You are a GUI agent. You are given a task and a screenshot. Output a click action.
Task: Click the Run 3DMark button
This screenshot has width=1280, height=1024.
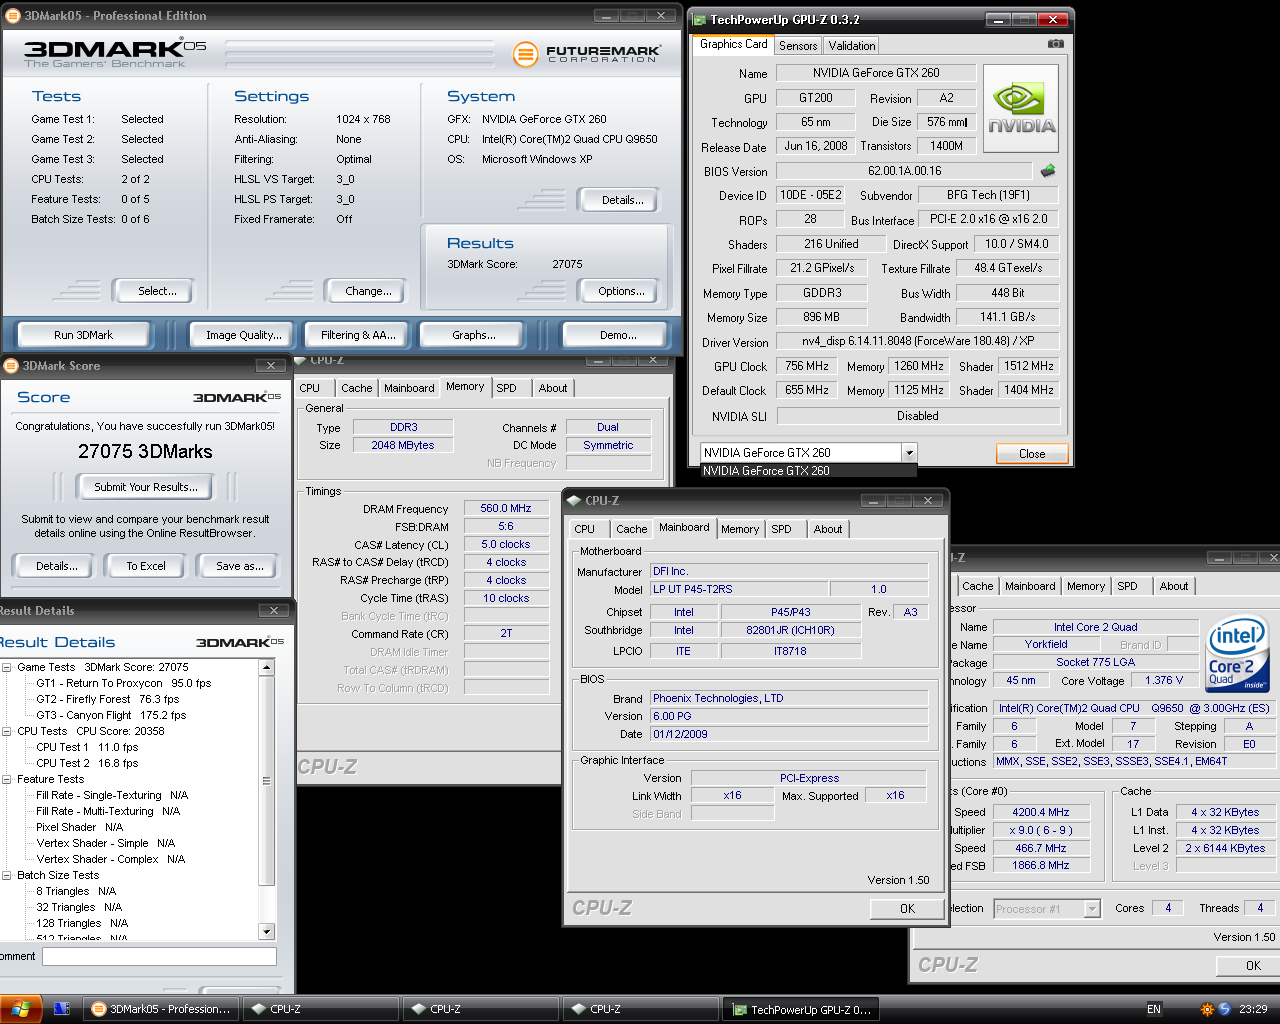pos(83,335)
